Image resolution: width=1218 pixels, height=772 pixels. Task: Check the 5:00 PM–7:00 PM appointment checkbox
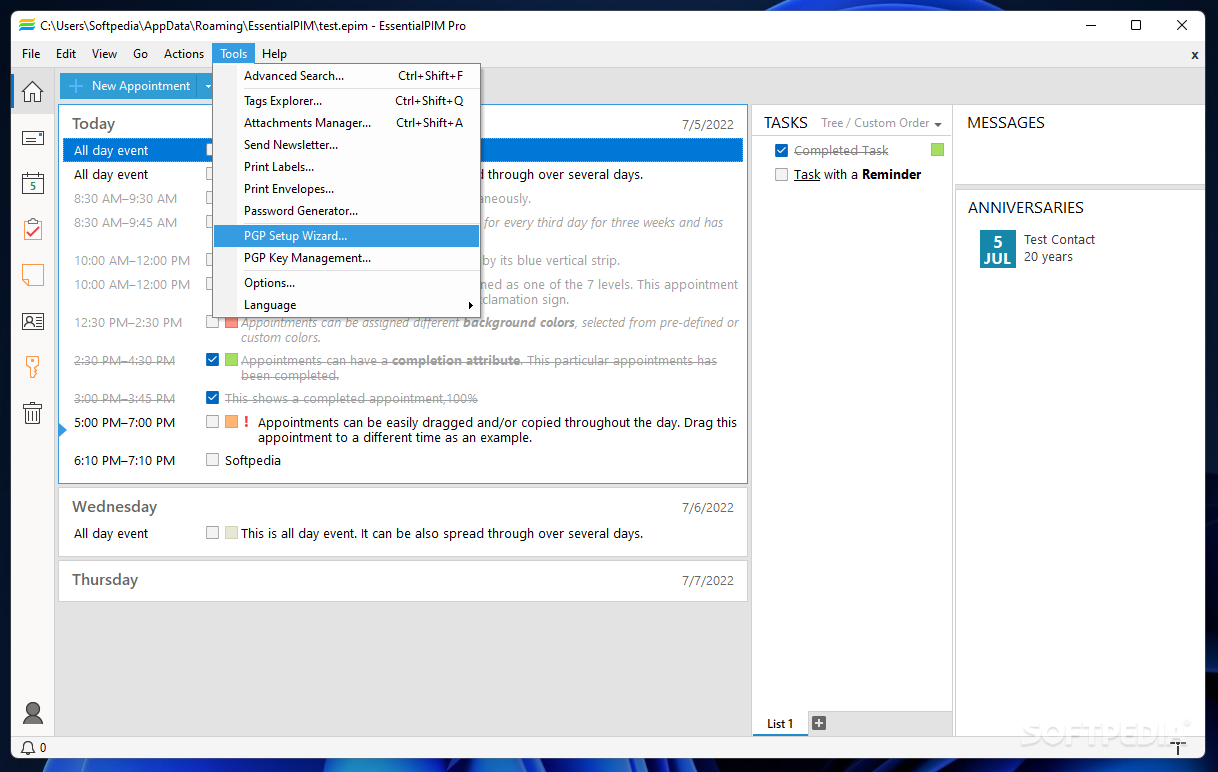[212, 422]
